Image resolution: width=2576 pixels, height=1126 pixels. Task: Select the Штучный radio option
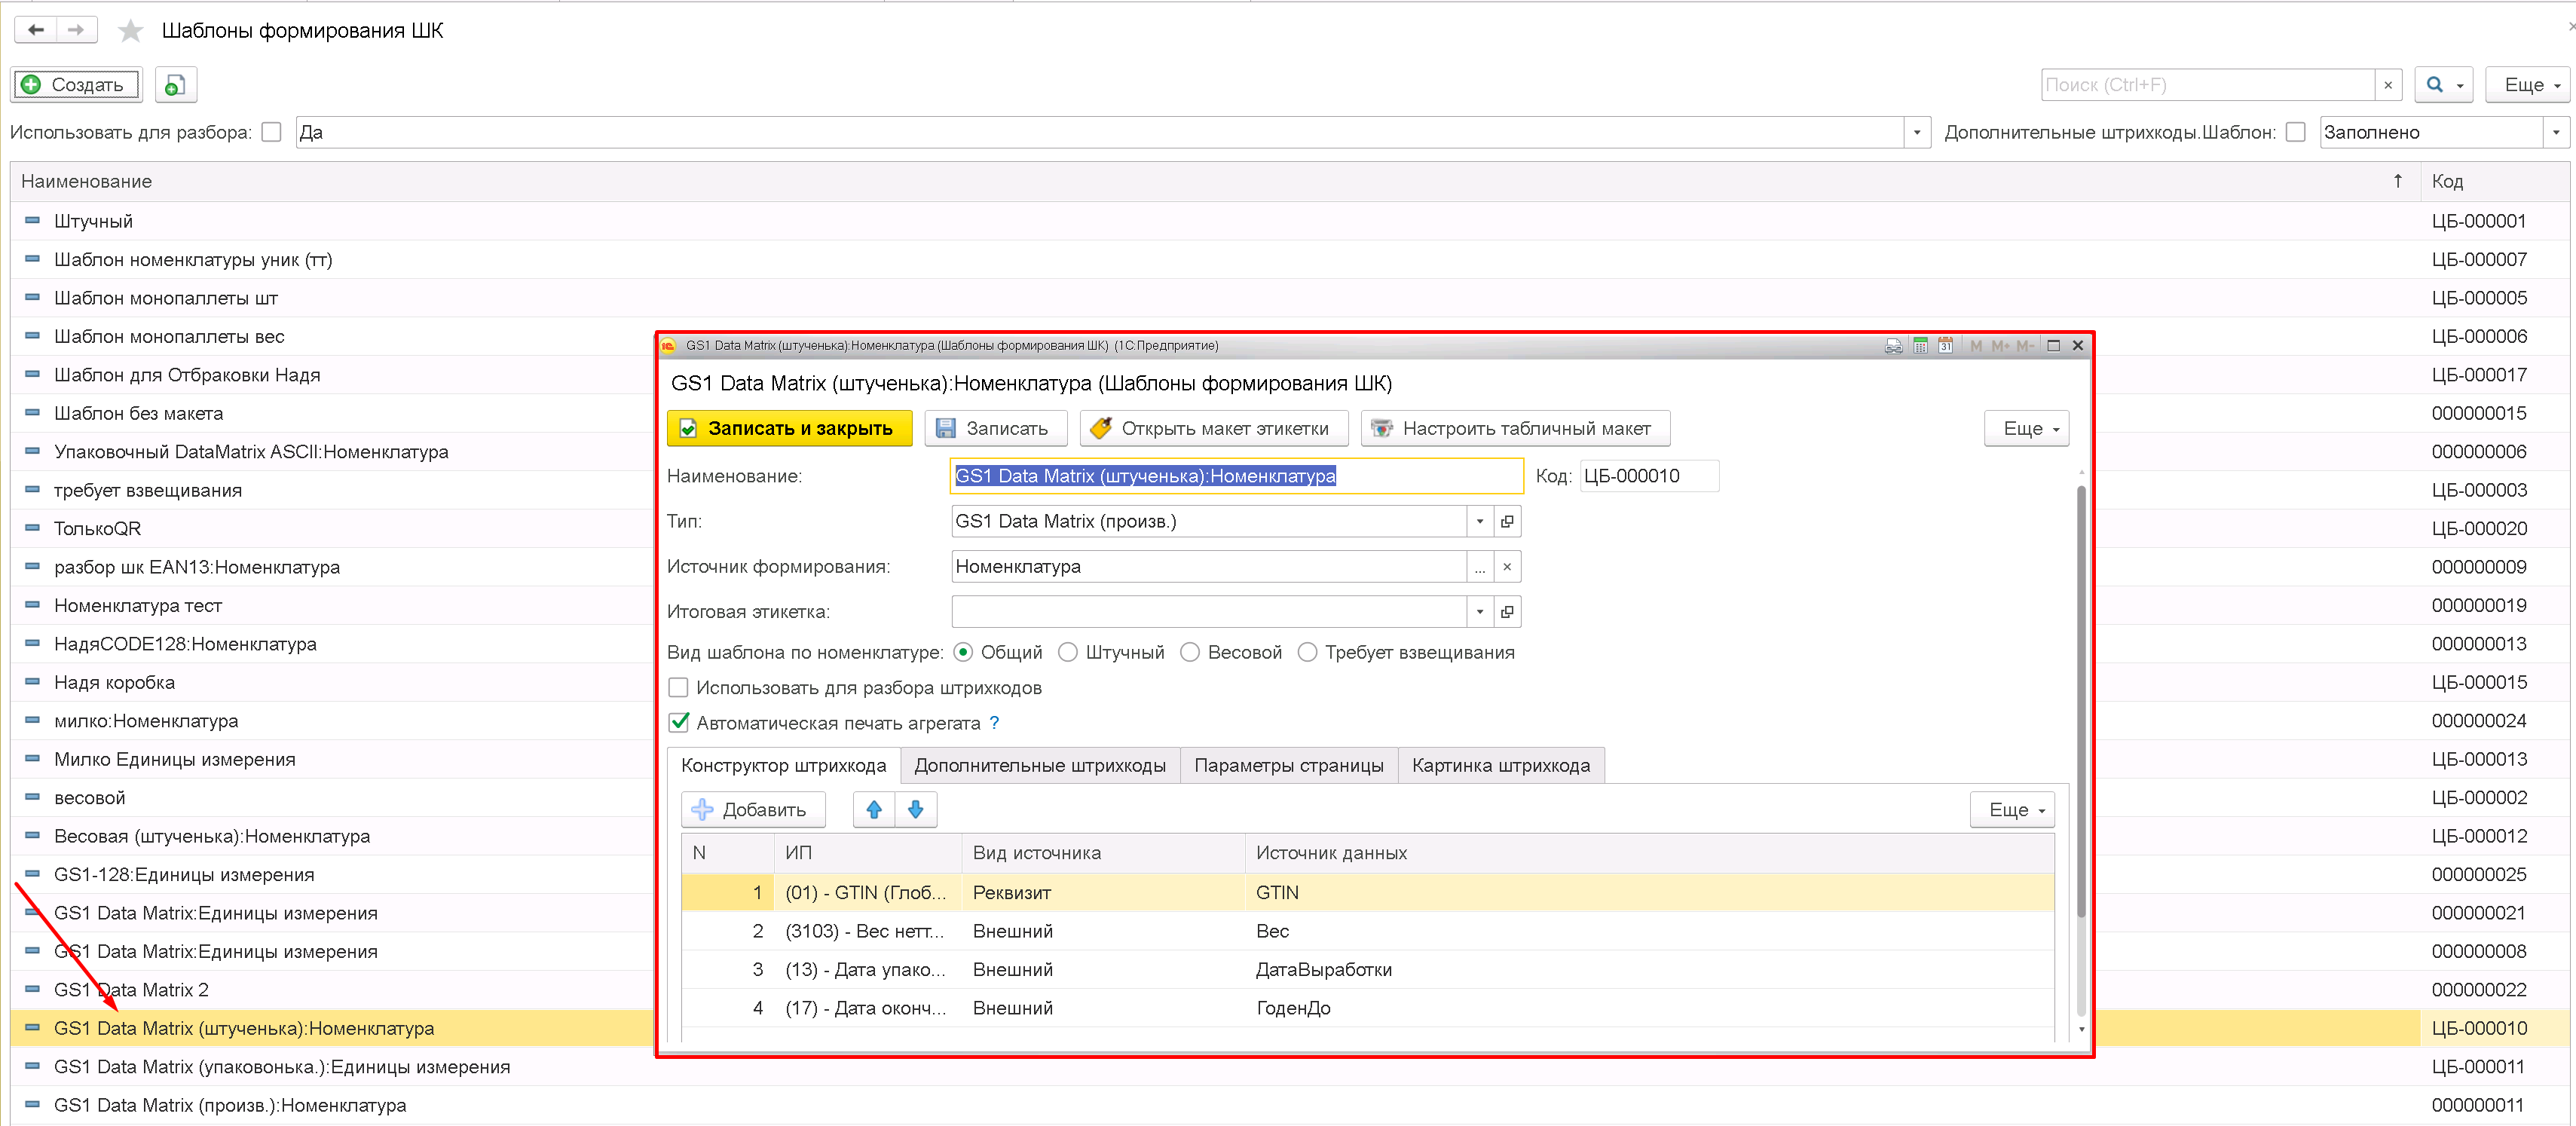coord(1068,652)
